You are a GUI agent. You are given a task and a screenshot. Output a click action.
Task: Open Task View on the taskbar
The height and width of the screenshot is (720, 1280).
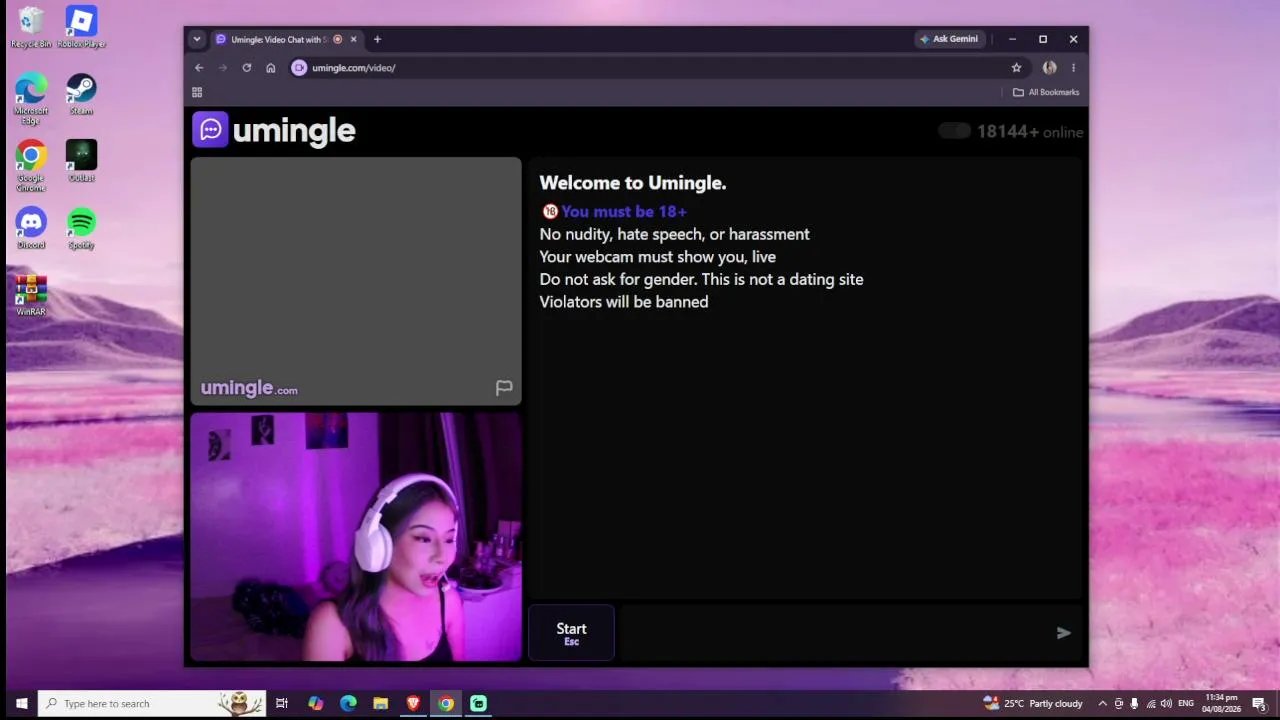(282, 703)
